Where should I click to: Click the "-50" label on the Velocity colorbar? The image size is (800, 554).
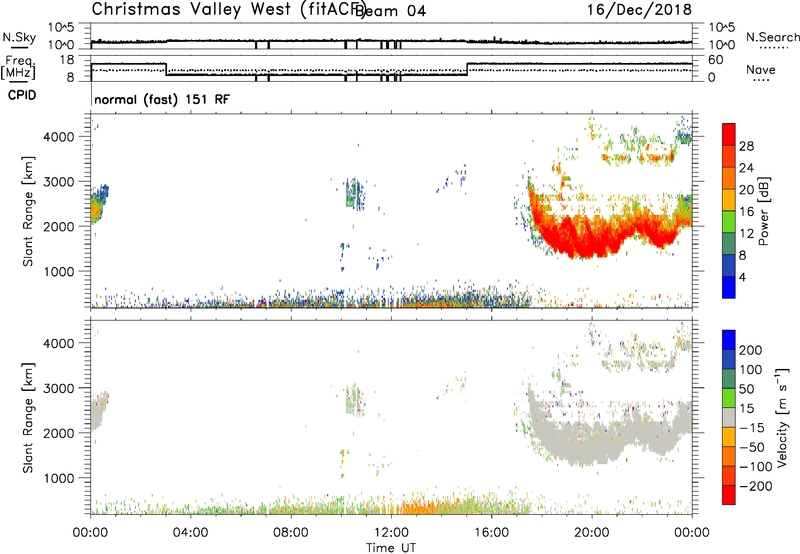point(752,447)
